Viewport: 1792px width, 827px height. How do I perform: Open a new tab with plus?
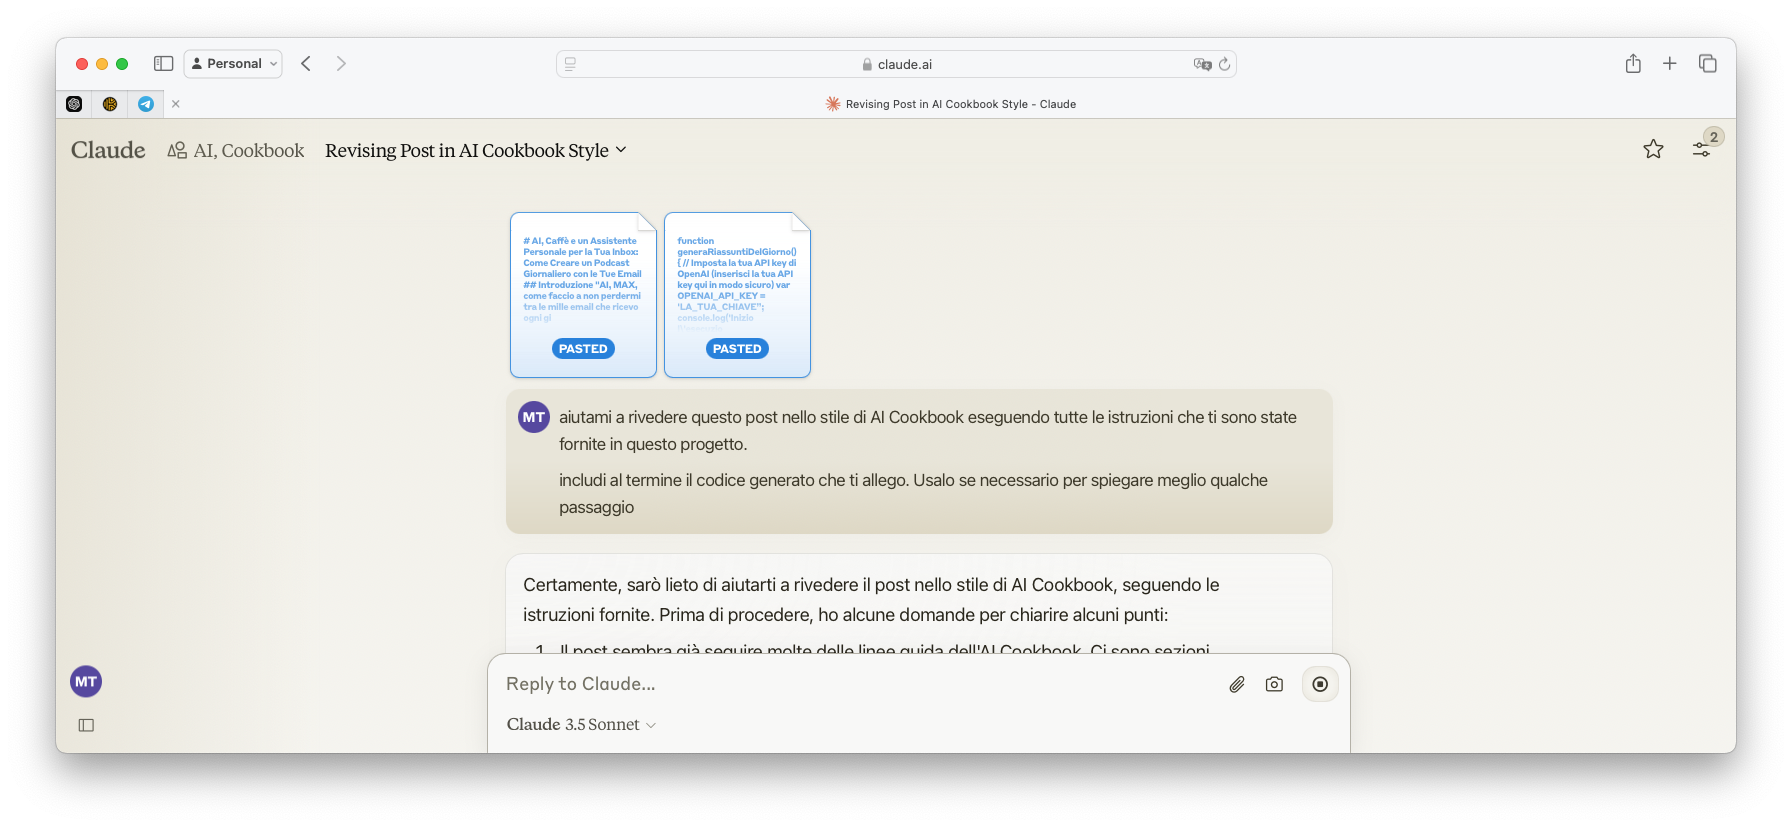(x=1669, y=63)
